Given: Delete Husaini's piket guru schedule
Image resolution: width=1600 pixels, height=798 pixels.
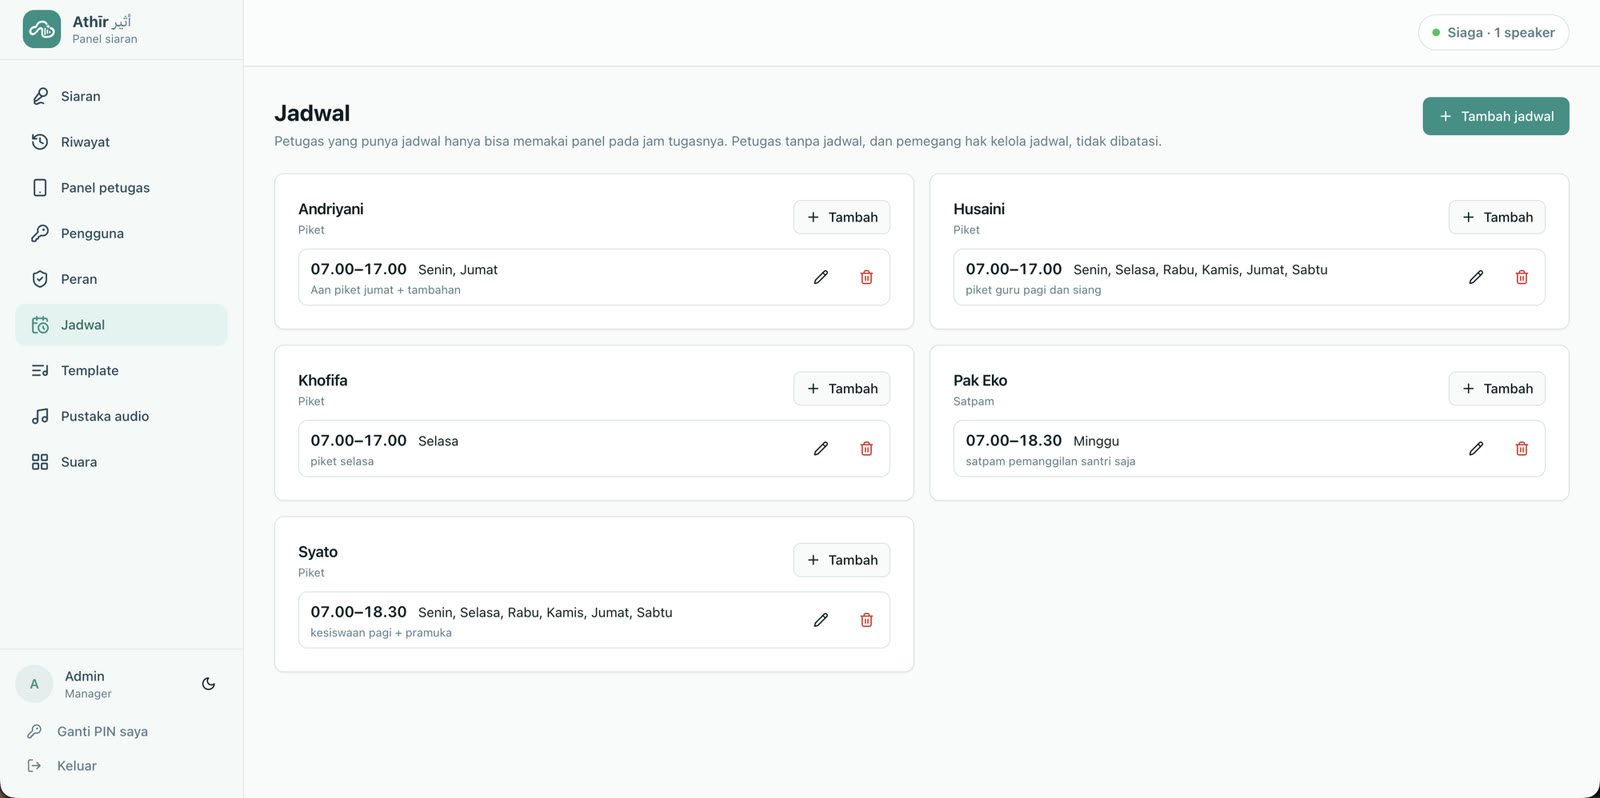Looking at the screenshot, I should (x=1522, y=277).
